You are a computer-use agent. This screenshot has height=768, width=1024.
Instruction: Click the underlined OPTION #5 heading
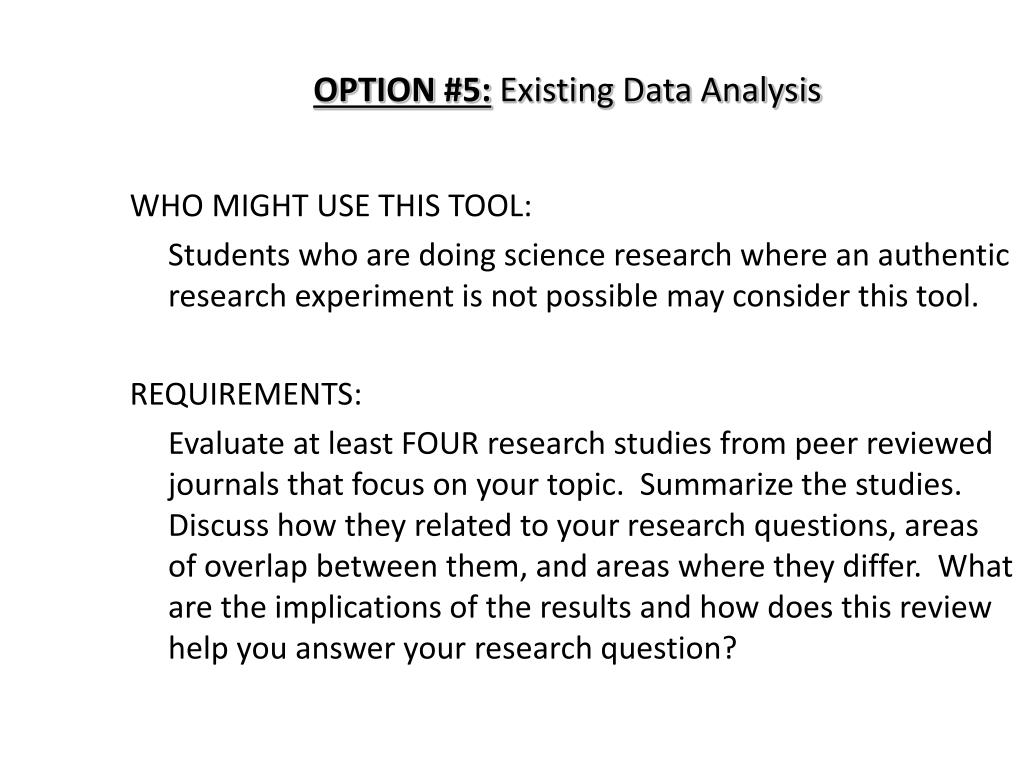click(x=402, y=90)
